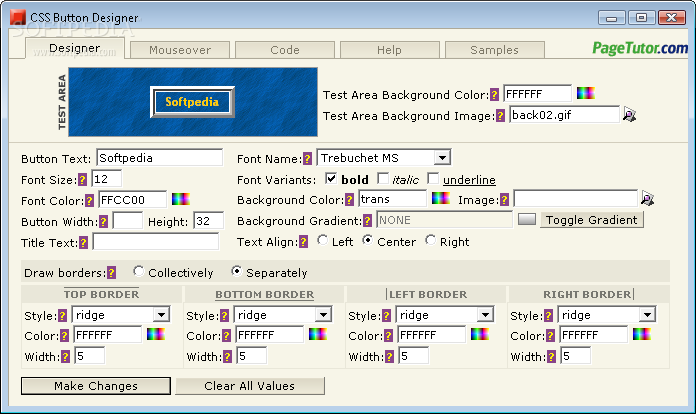Open help for Test Area Background Image
The width and height of the screenshot is (696, 414).
point(500,116)
